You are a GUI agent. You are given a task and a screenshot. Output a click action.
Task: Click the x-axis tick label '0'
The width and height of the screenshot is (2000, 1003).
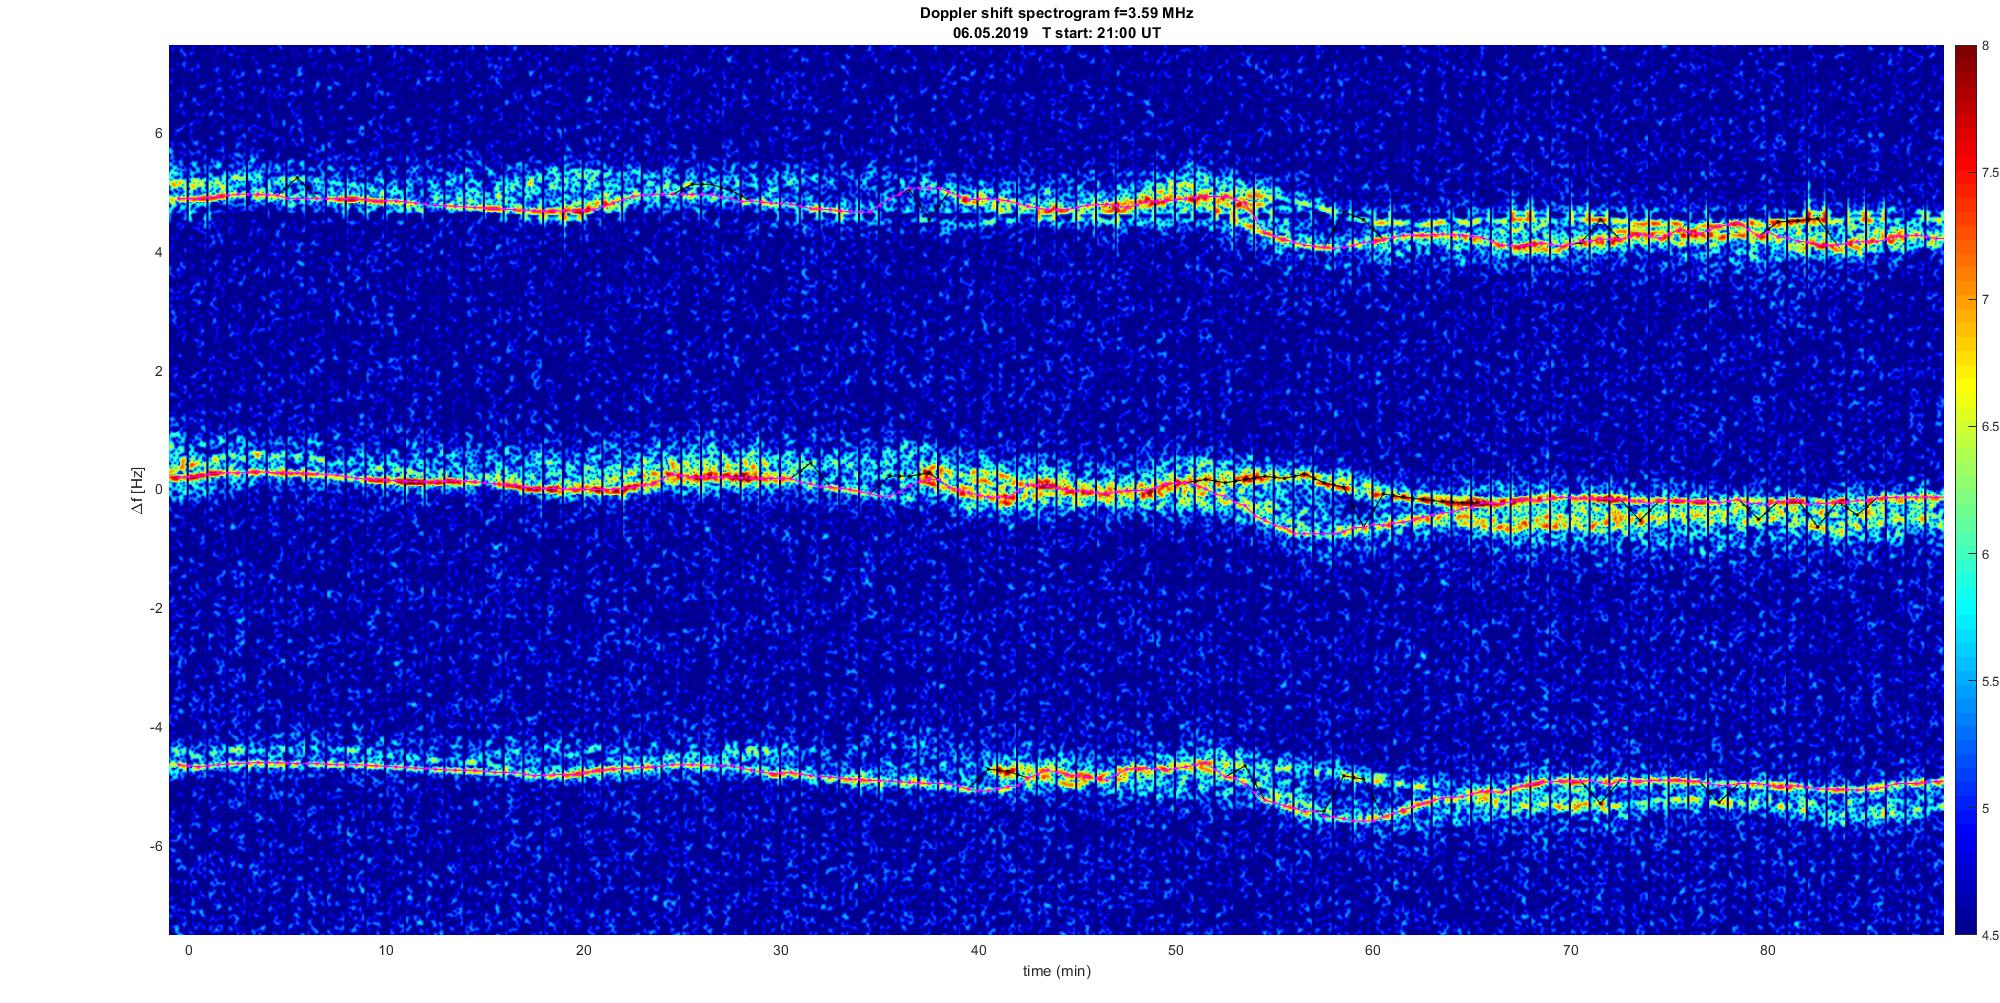click(188, 951)
